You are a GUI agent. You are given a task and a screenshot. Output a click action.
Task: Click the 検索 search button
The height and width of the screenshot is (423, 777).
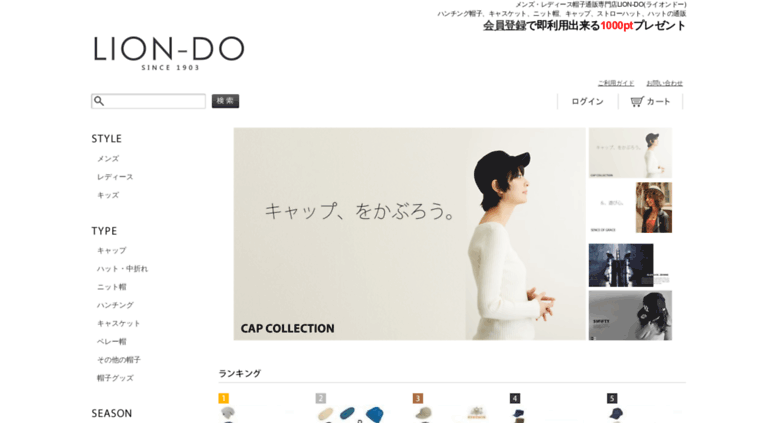tap(225, 101)
